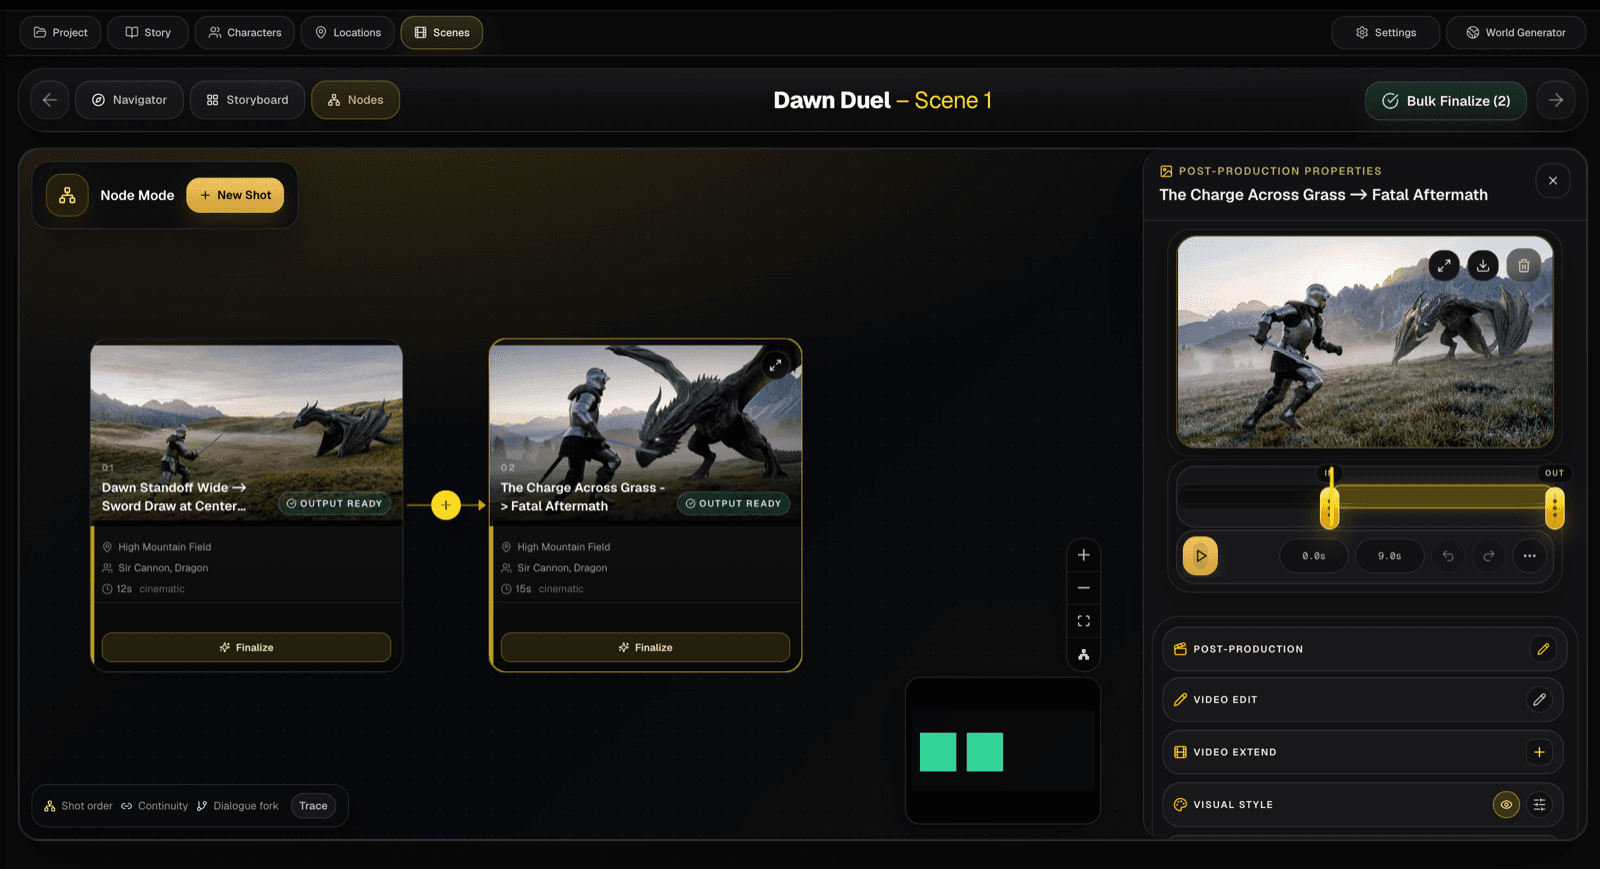This screenshot has height=869, width=1600.
Task: Click the Shot order legend item
Action: (78, 806)
